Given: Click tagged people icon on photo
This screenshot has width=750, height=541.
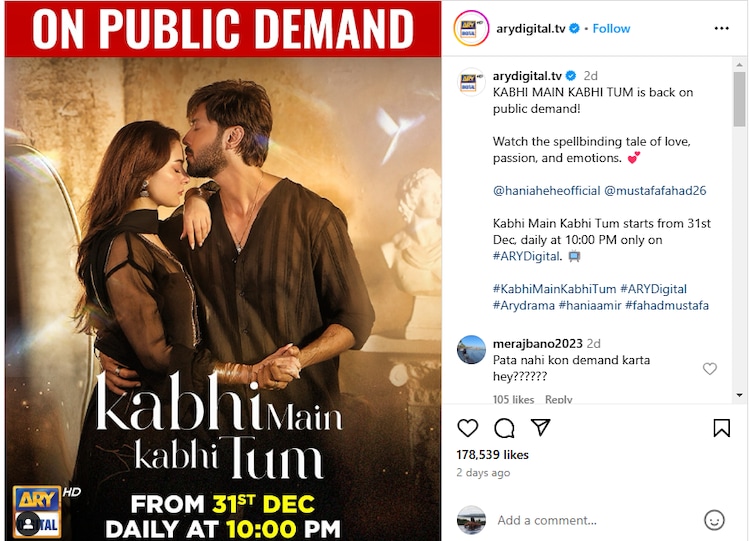Looking at the screenshot, I should coord(28,524).
